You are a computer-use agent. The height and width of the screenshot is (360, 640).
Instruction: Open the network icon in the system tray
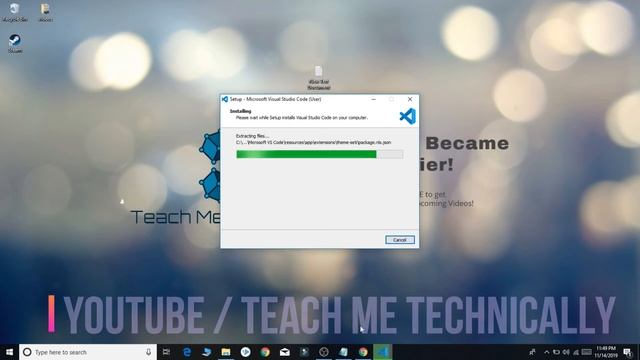tap(576, 352)
